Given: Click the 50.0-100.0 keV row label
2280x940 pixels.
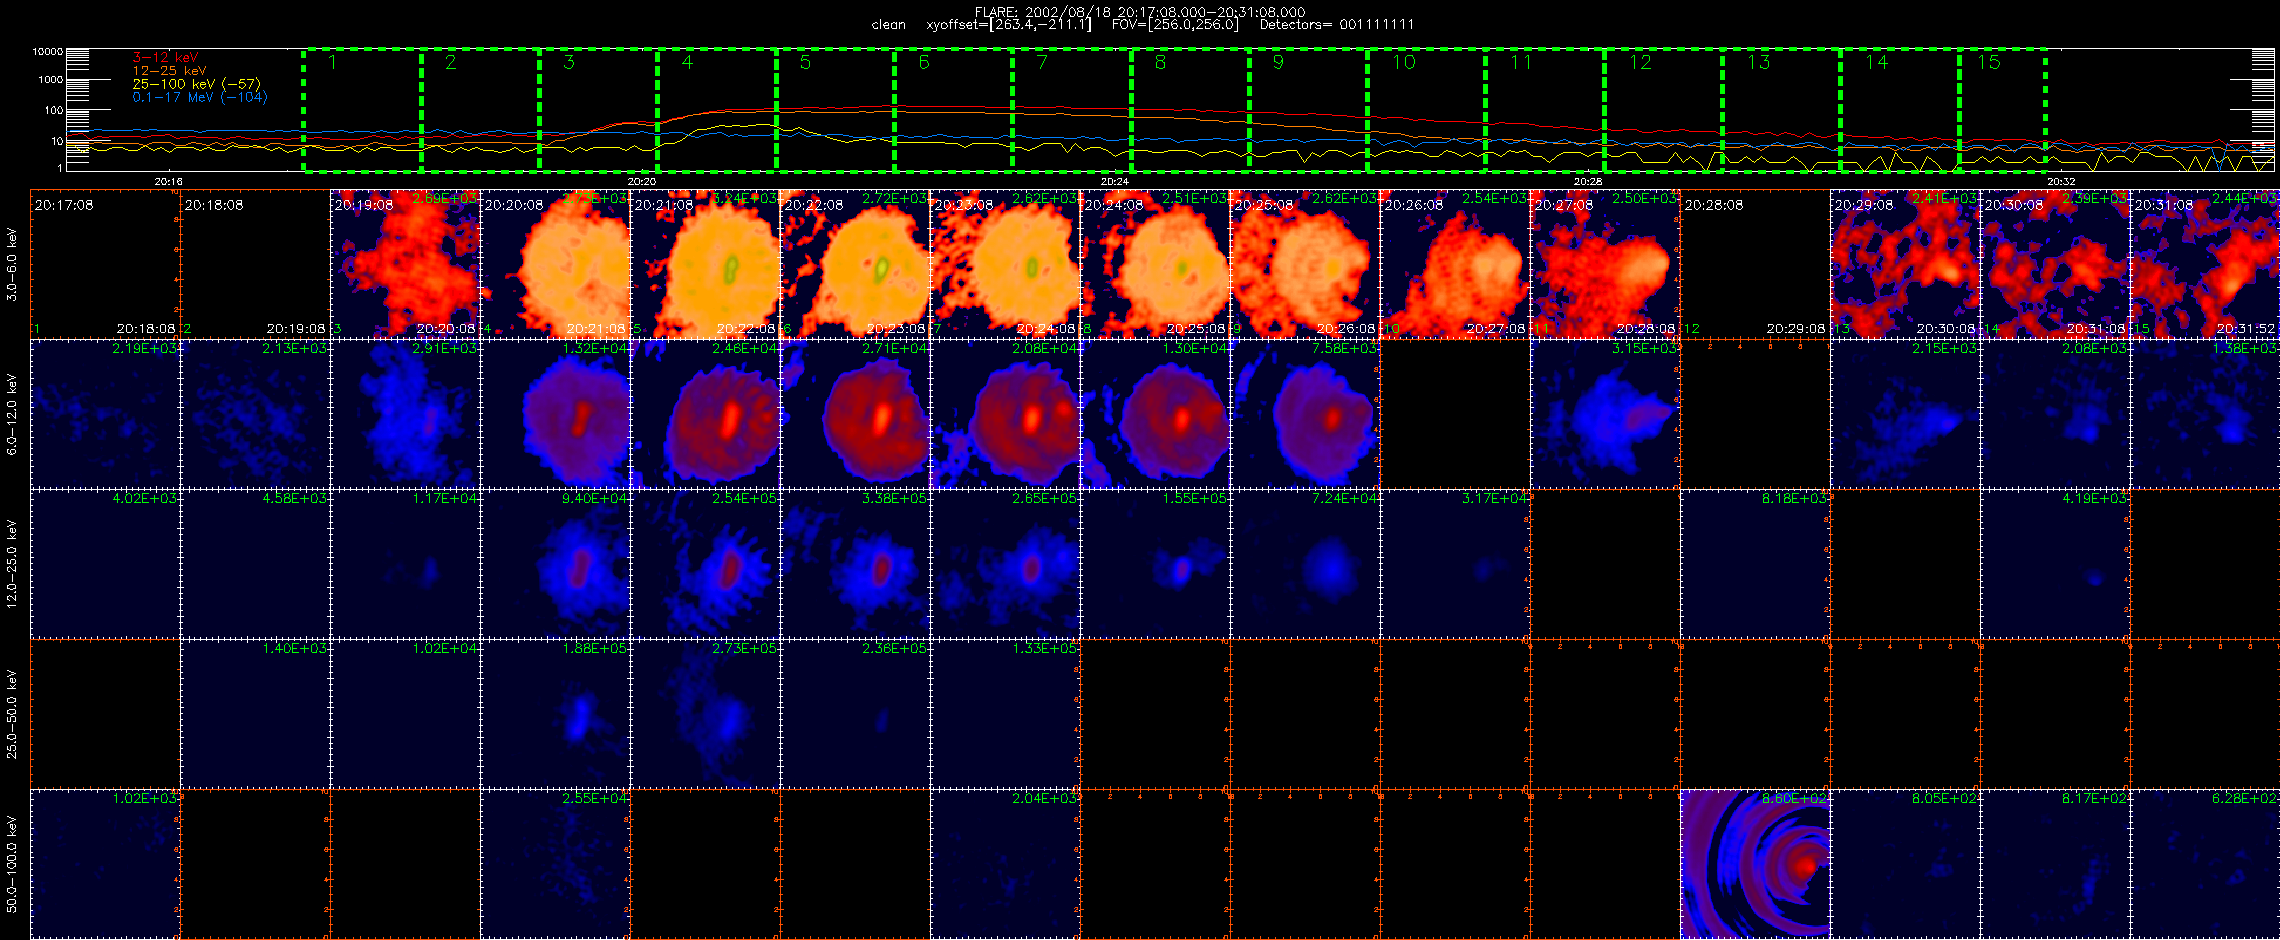Looking at the screenshot, I should click(12, 864).
